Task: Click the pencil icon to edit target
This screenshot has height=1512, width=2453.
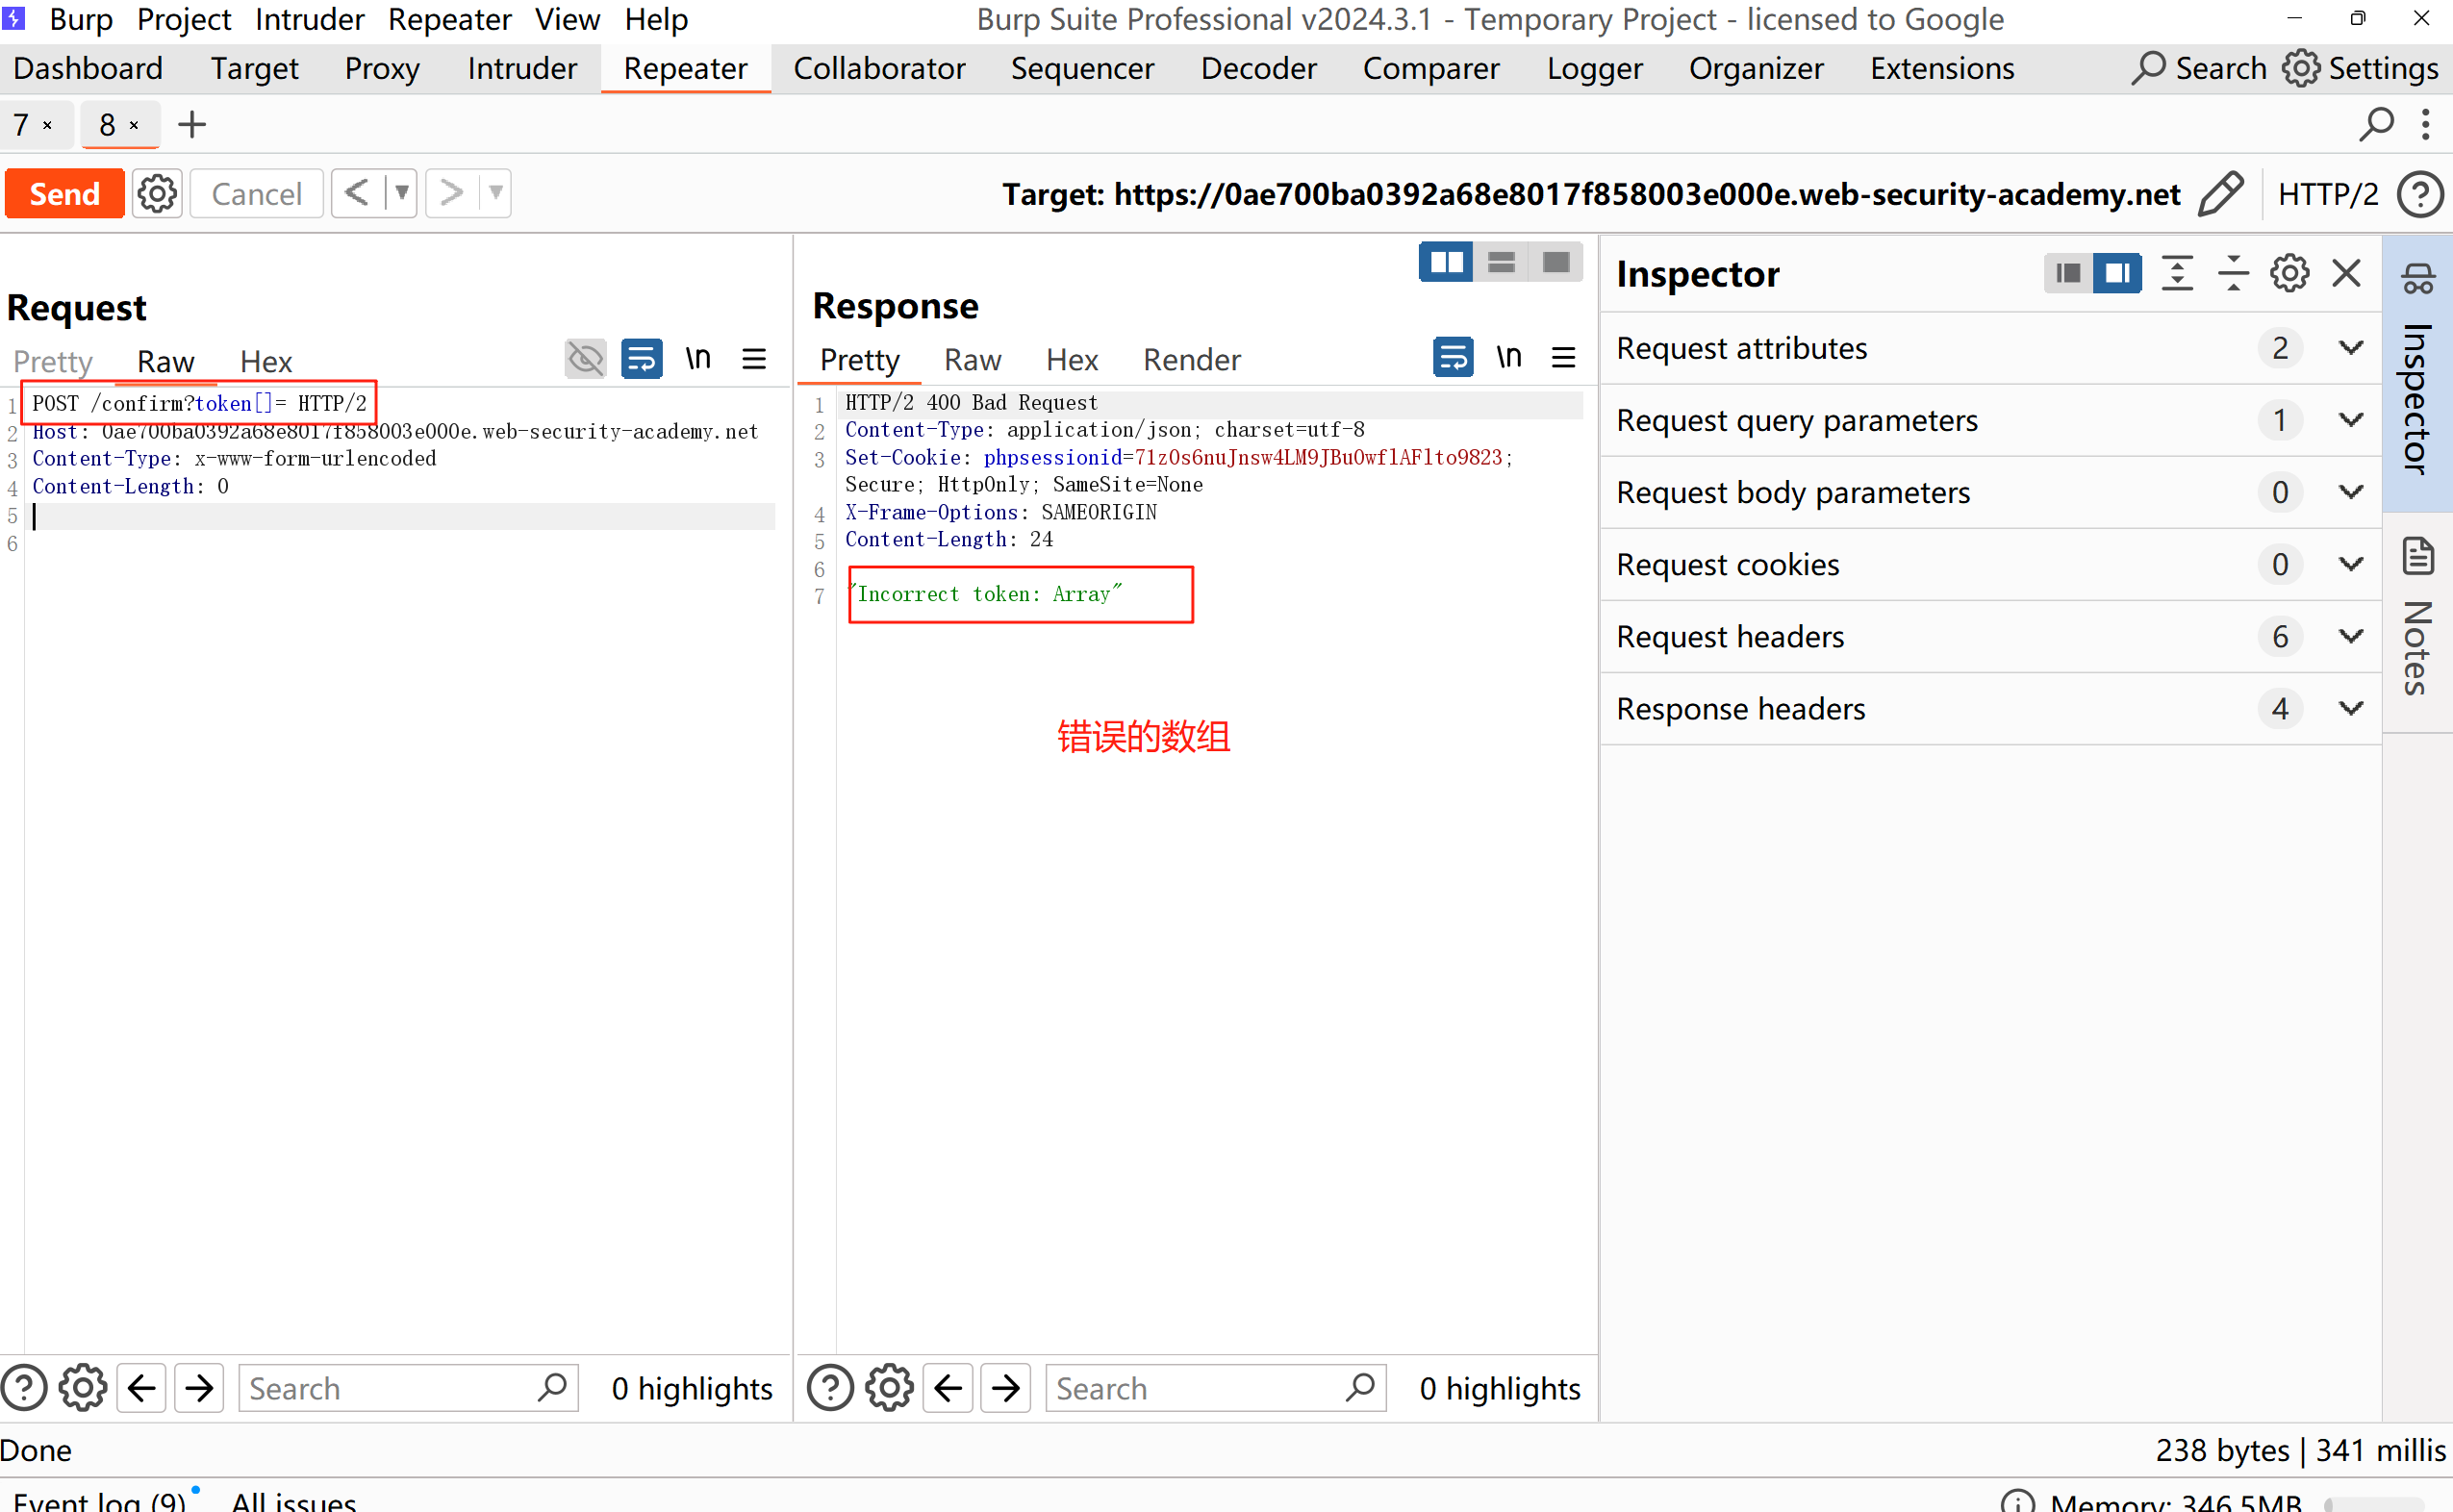Action: click(x=2221, y=194)
